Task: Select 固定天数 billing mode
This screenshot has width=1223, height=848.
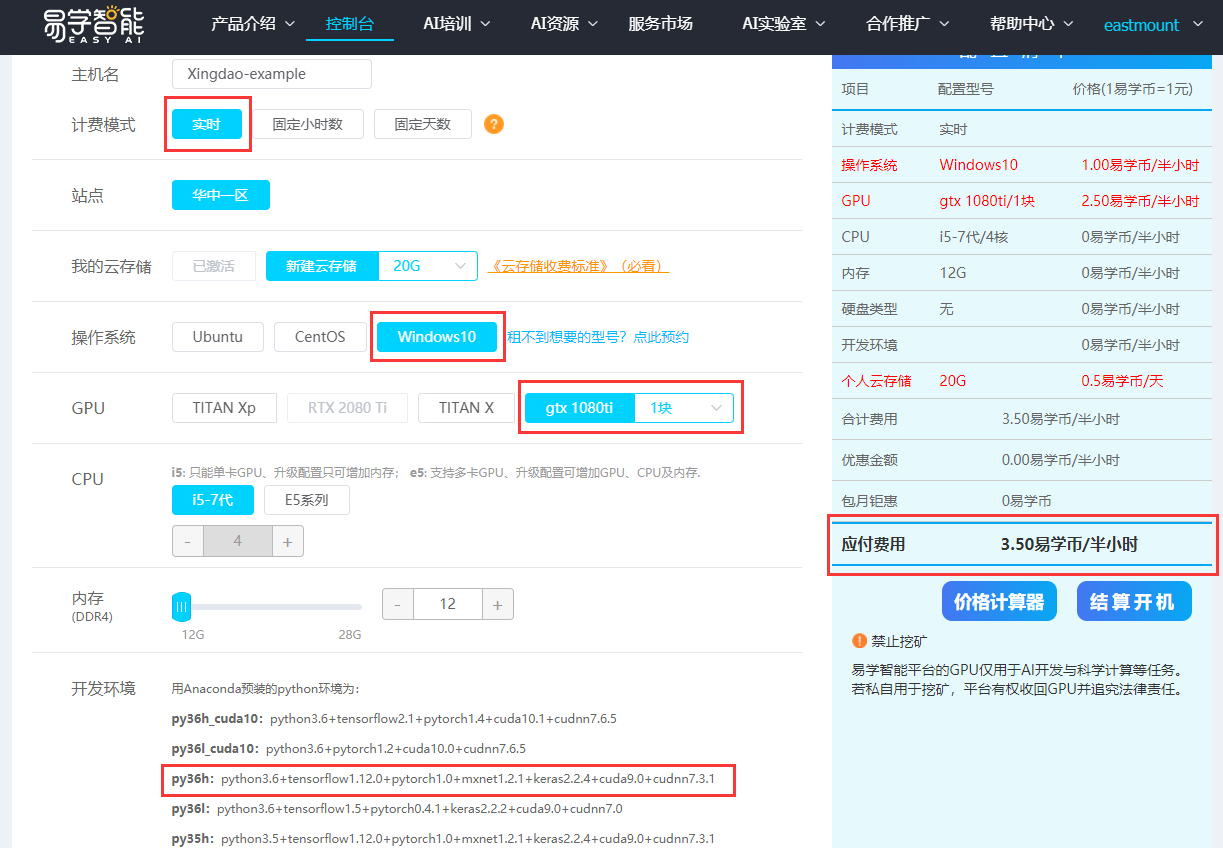Action: (x=423, y=124)
